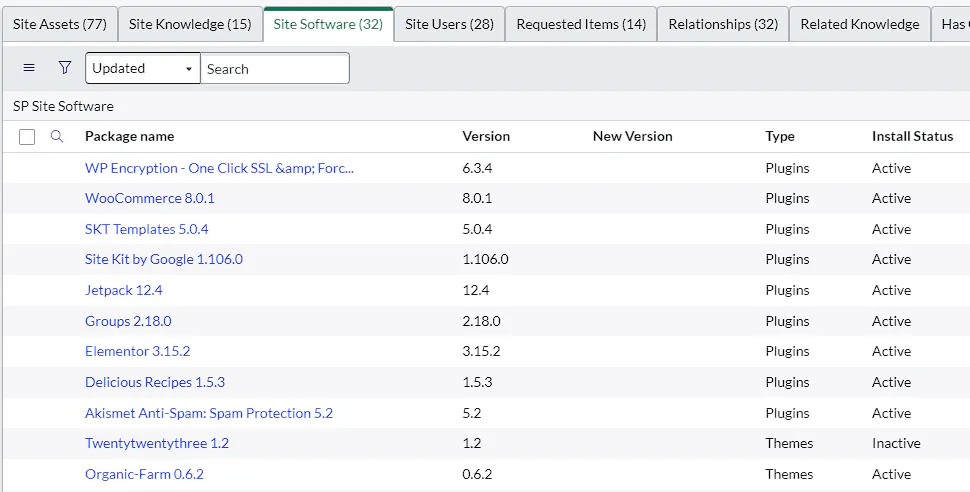This screenshot has height=492, width=970.
Task: Select the Site Software (32) tab
Action: click(328, 24)
